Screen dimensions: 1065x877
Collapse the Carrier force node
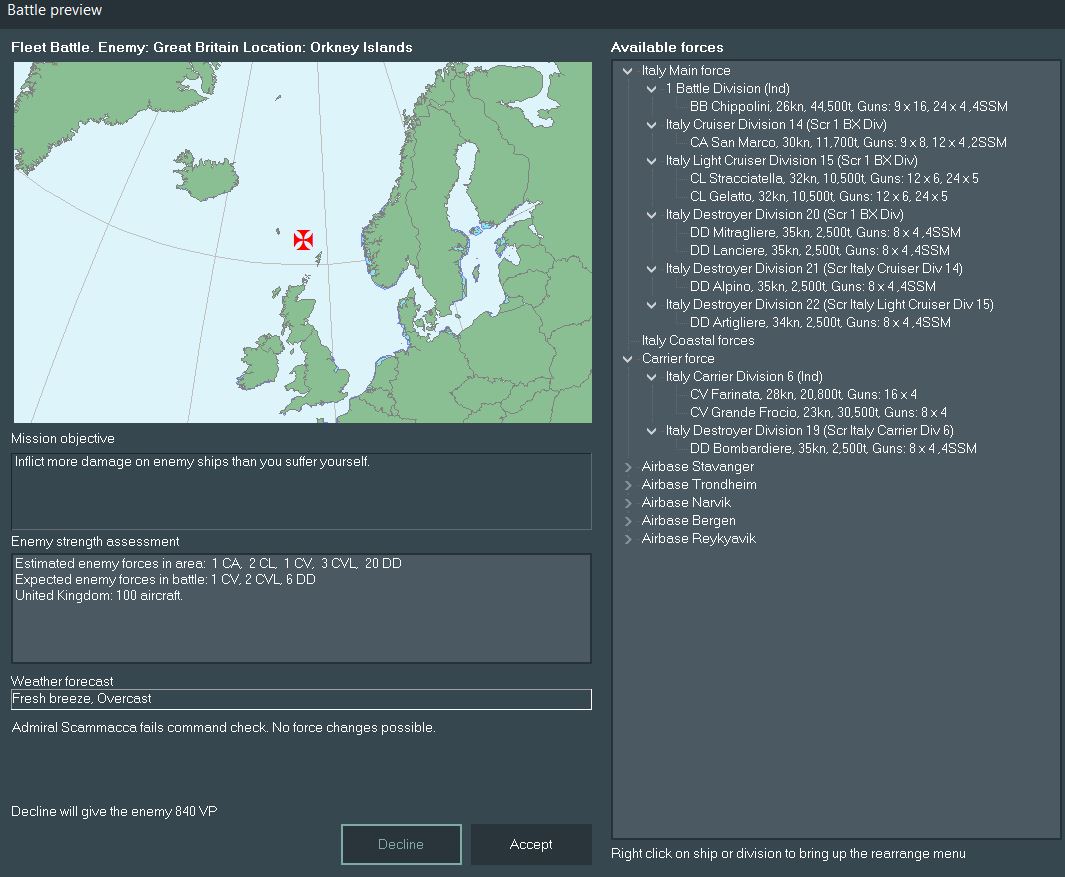(628, 359)
